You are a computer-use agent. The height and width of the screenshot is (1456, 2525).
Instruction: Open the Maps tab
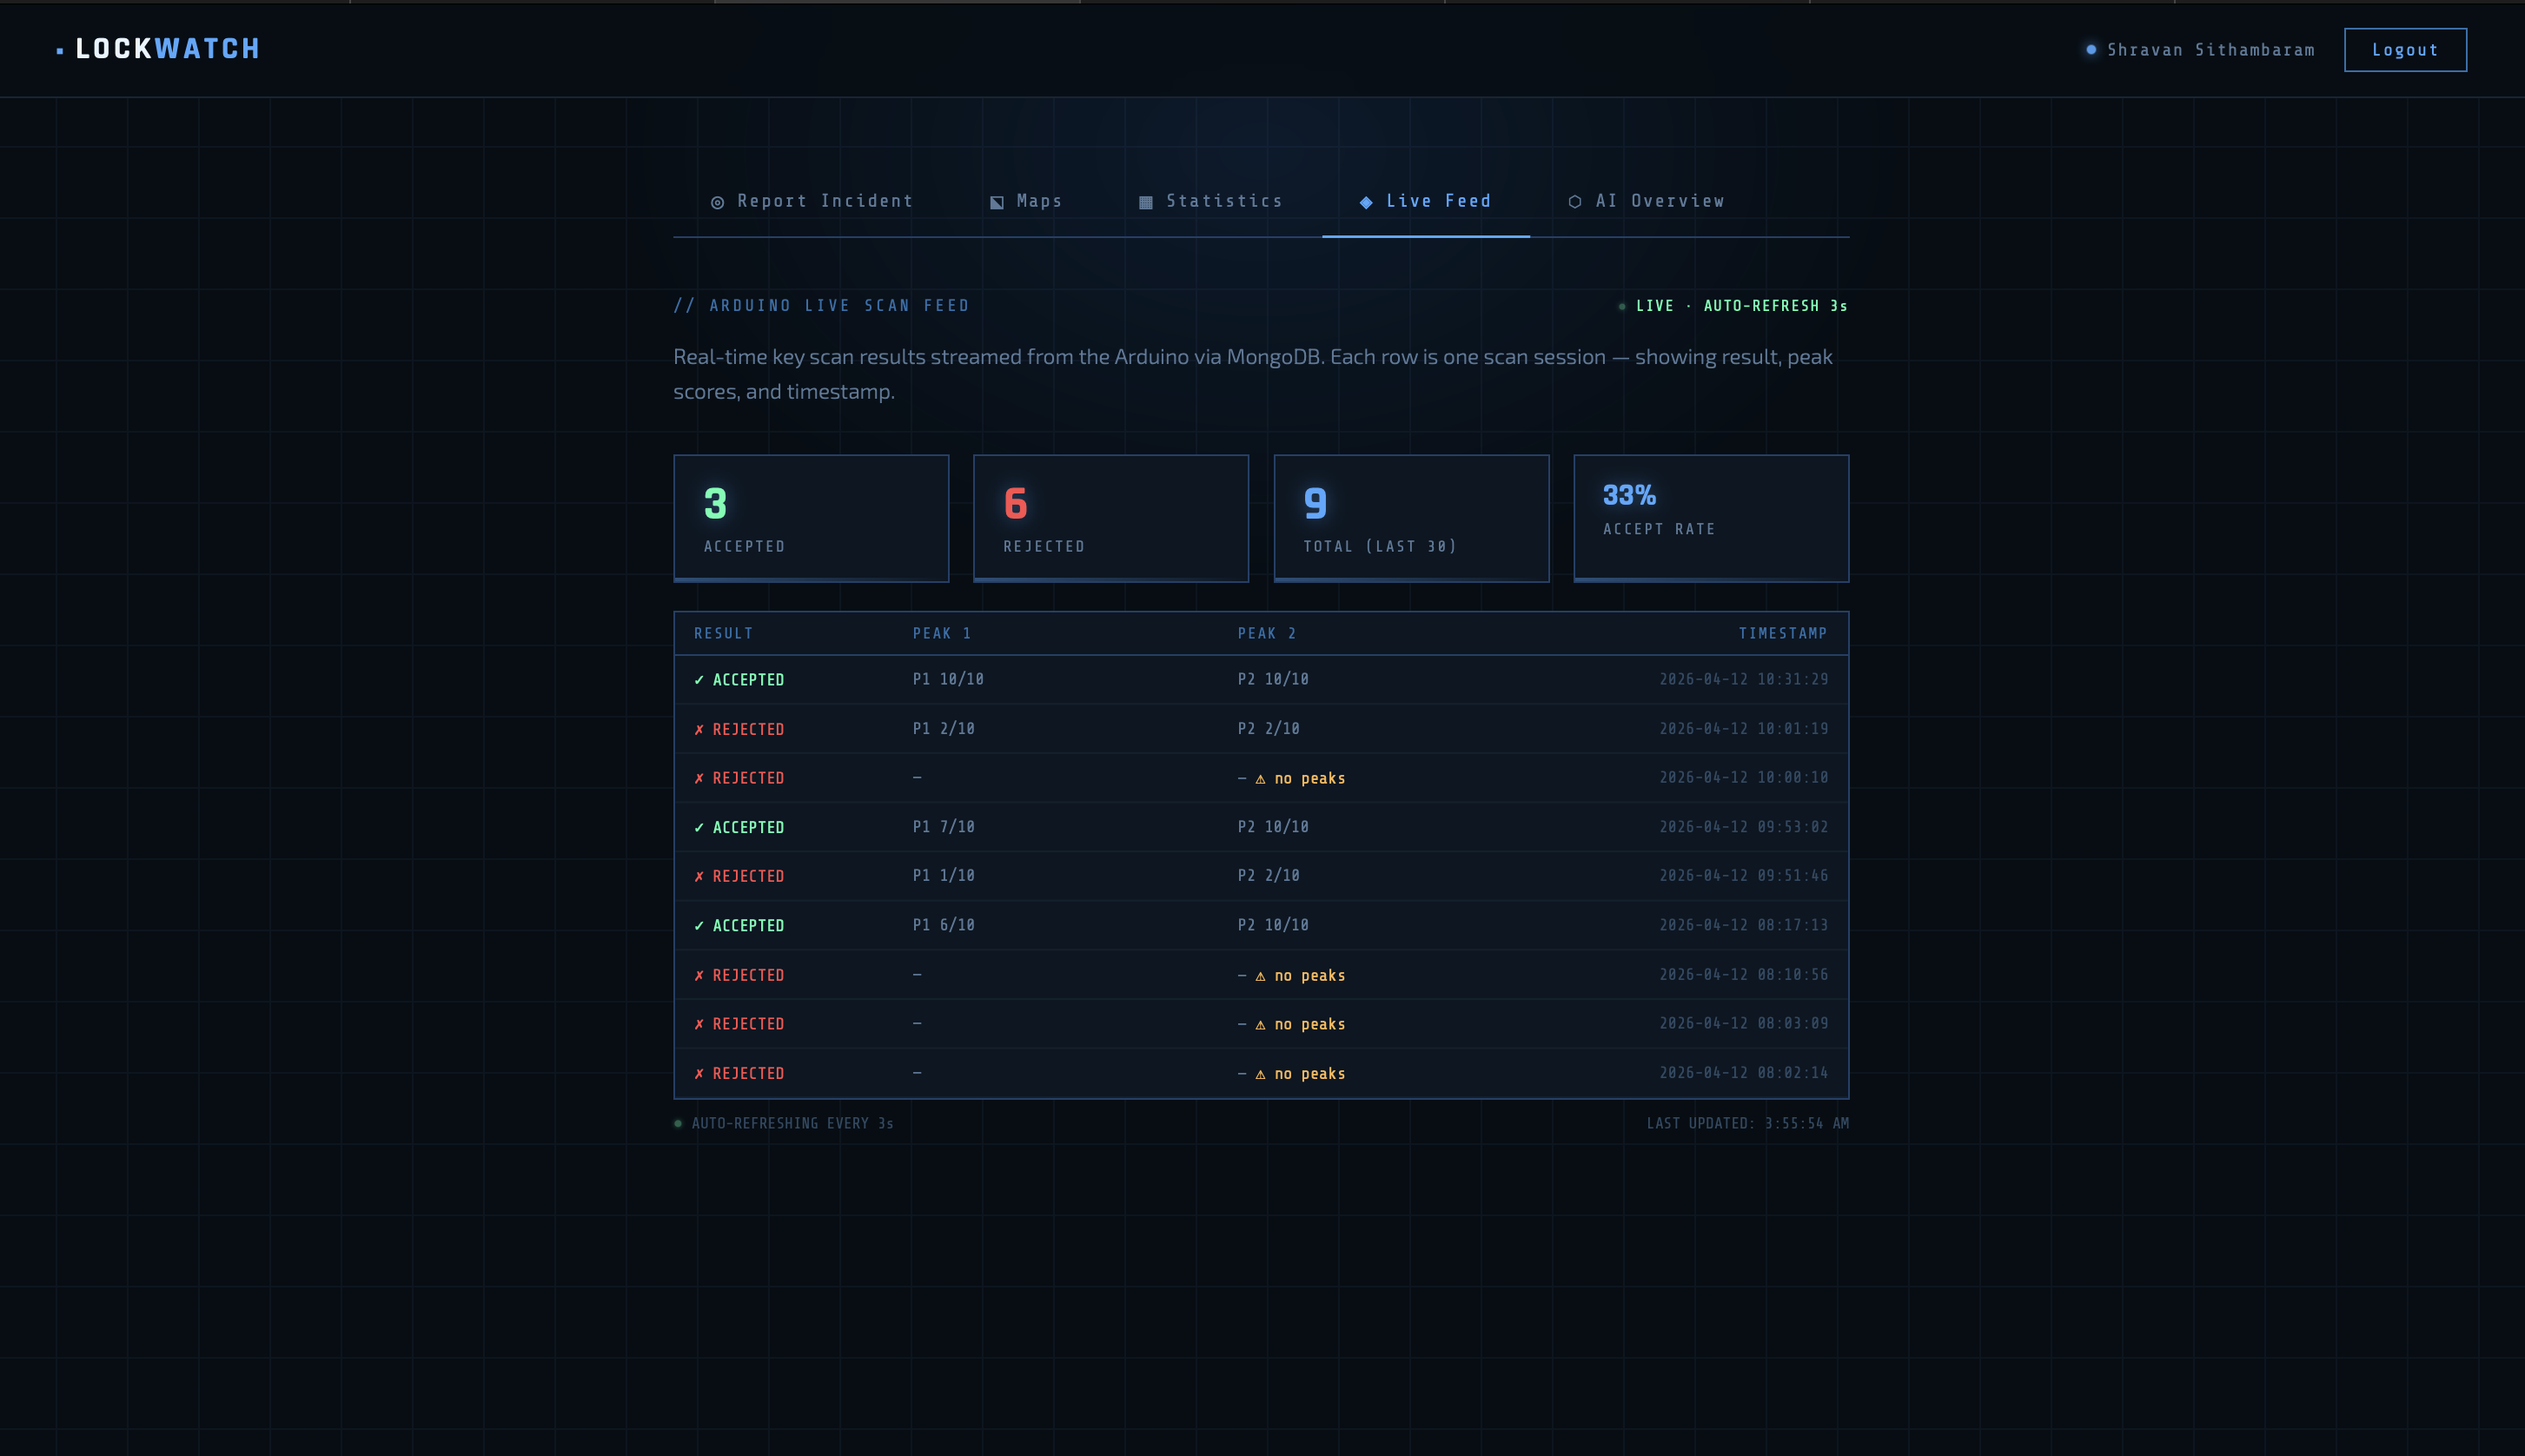tap(1038, 201)
